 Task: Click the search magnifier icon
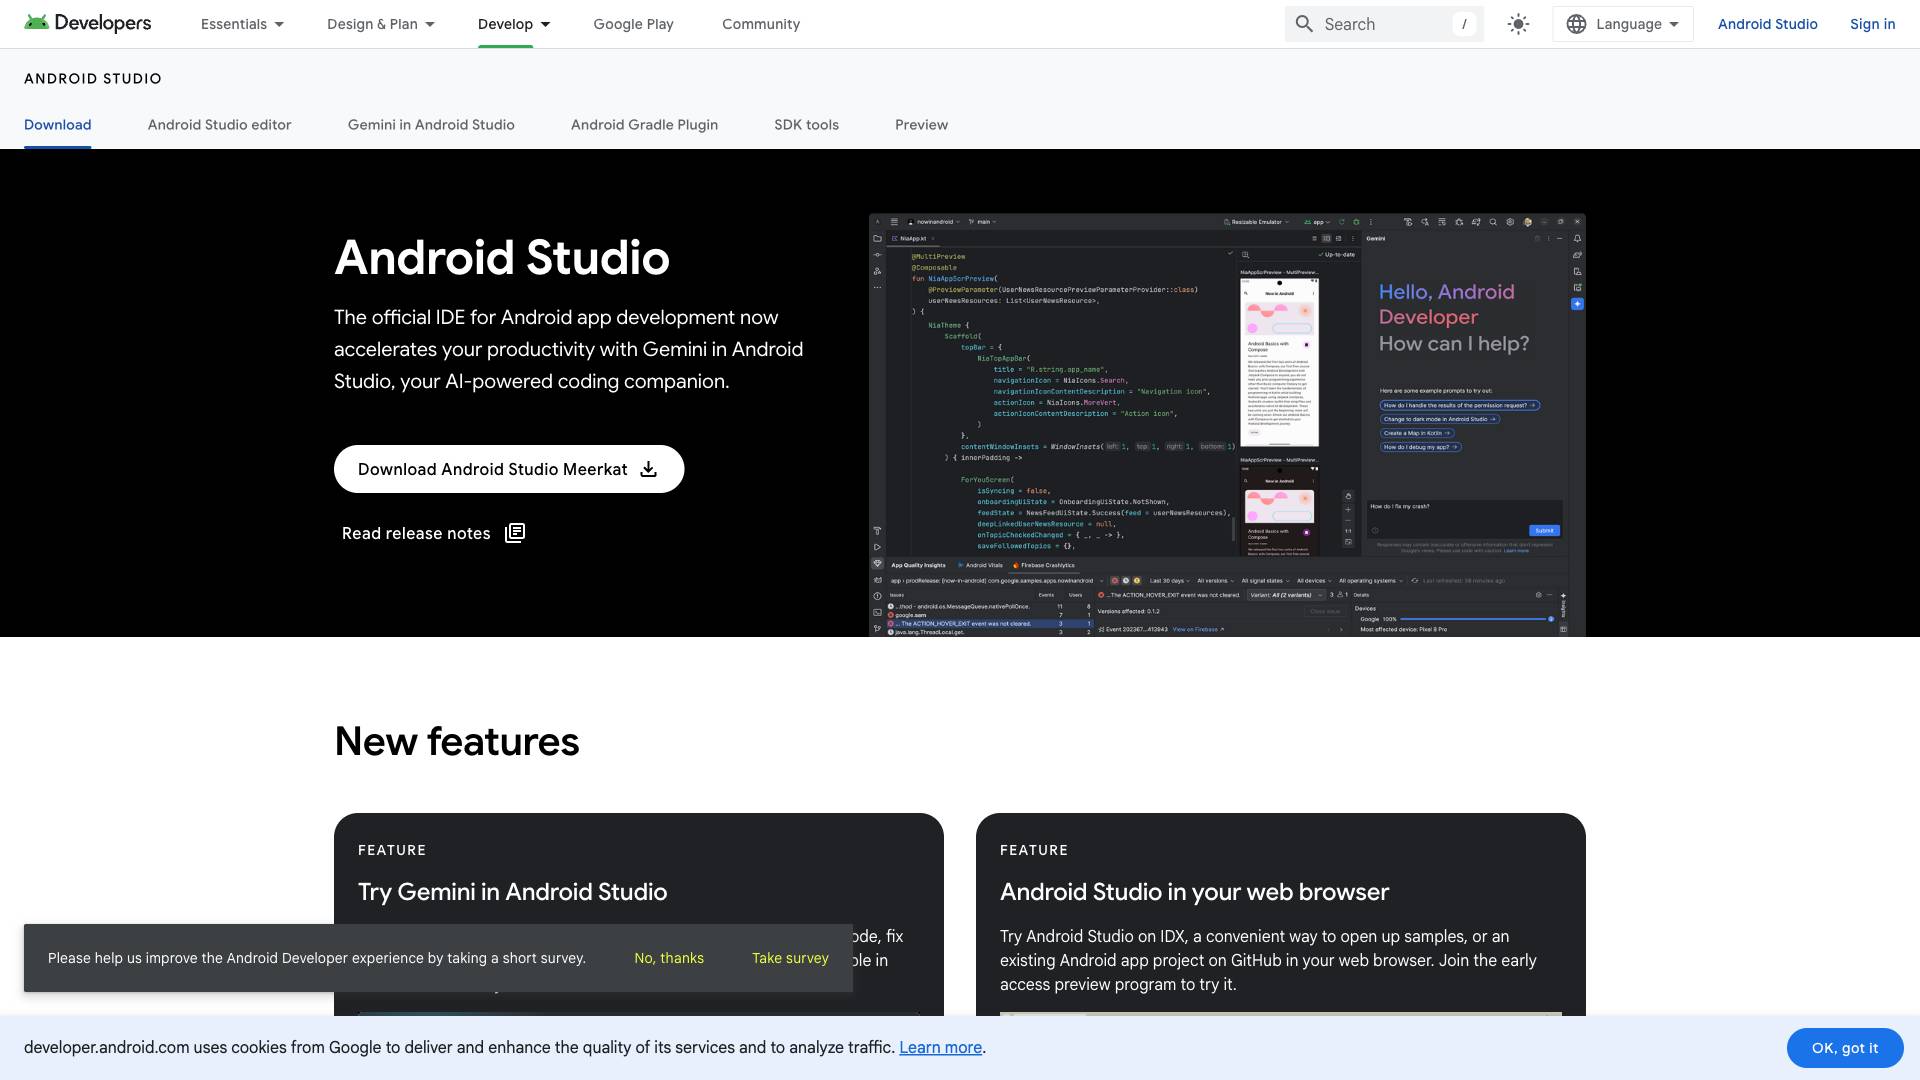tap(1304, 24)
